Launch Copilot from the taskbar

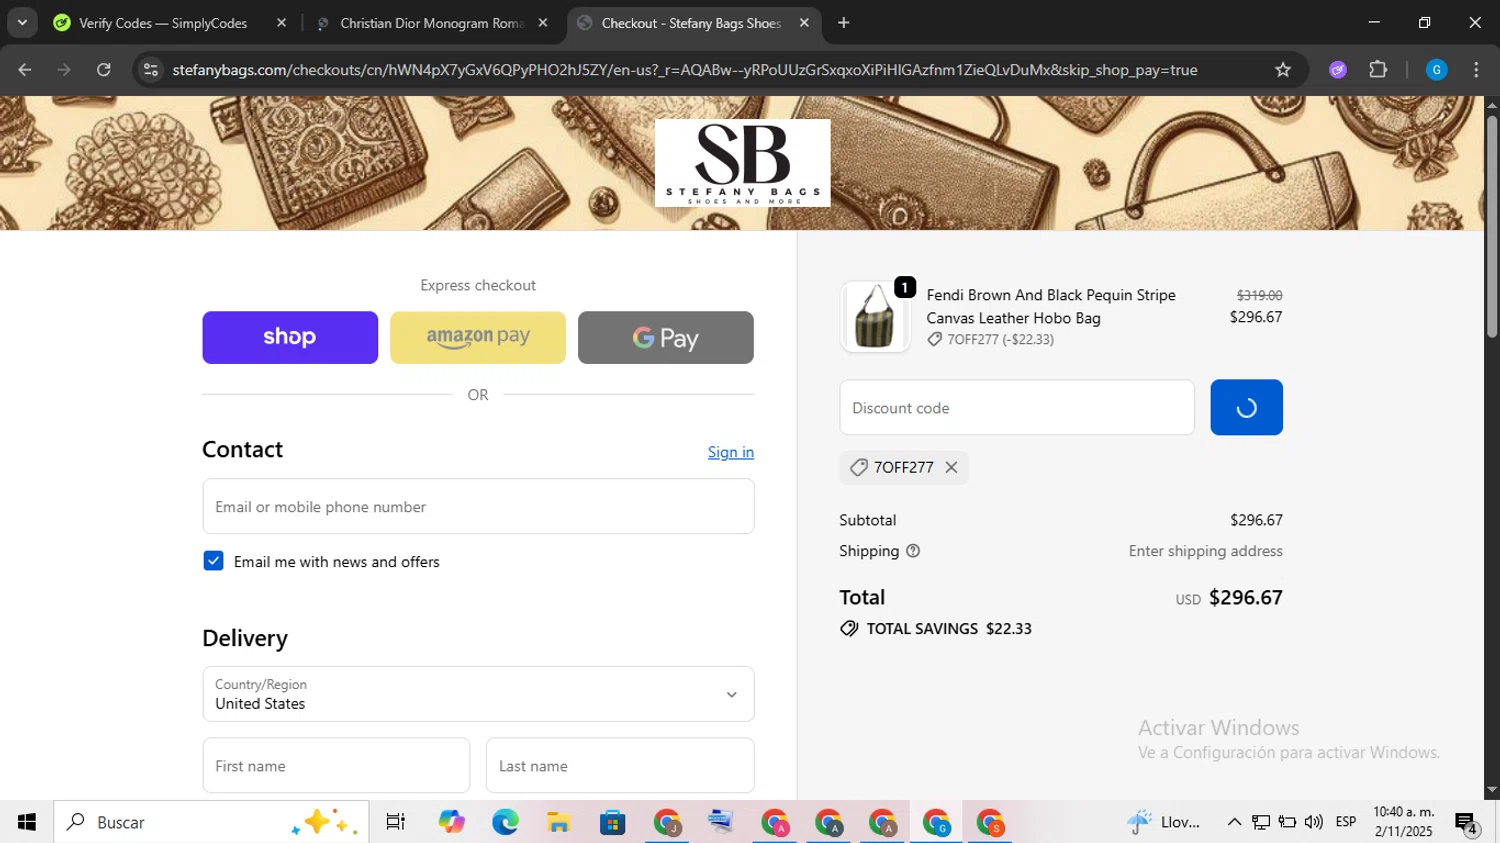pyautogui.click(x=451, y=822)
